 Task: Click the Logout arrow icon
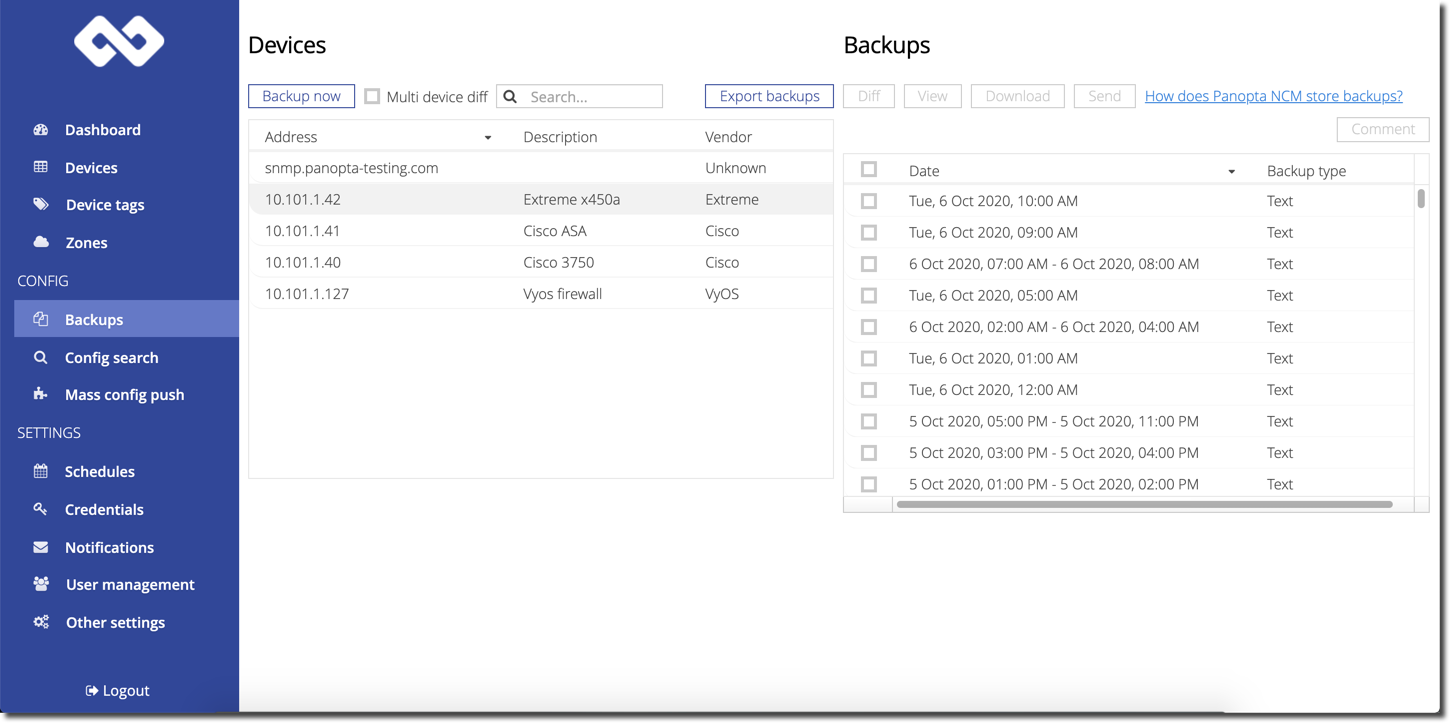[92, 691]
